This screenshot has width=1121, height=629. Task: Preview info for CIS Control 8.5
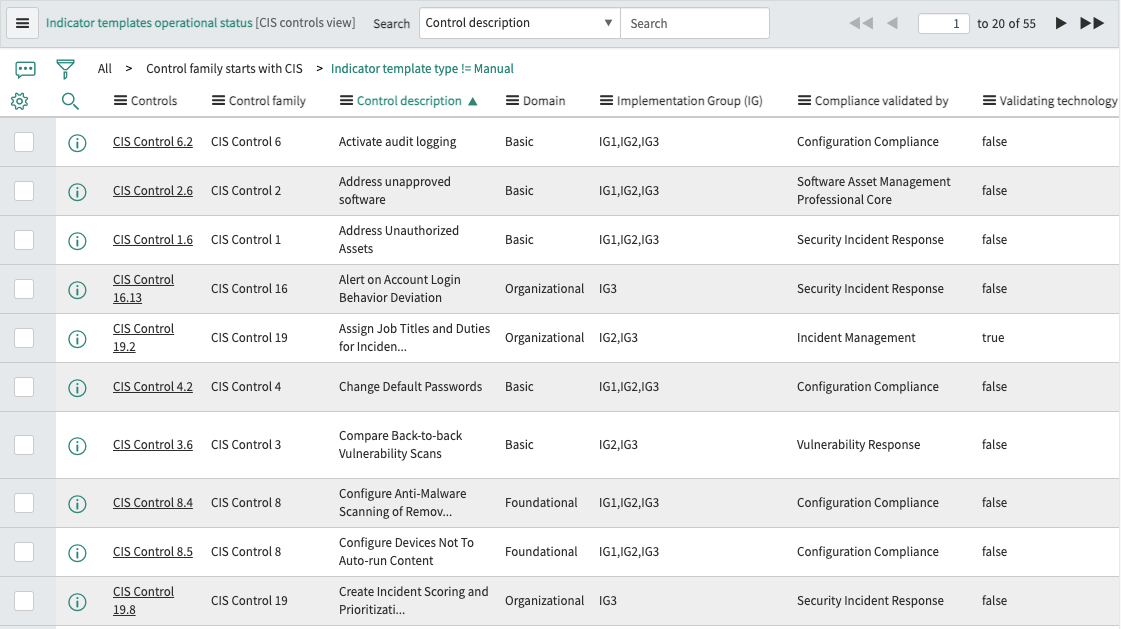pos(77,553)
